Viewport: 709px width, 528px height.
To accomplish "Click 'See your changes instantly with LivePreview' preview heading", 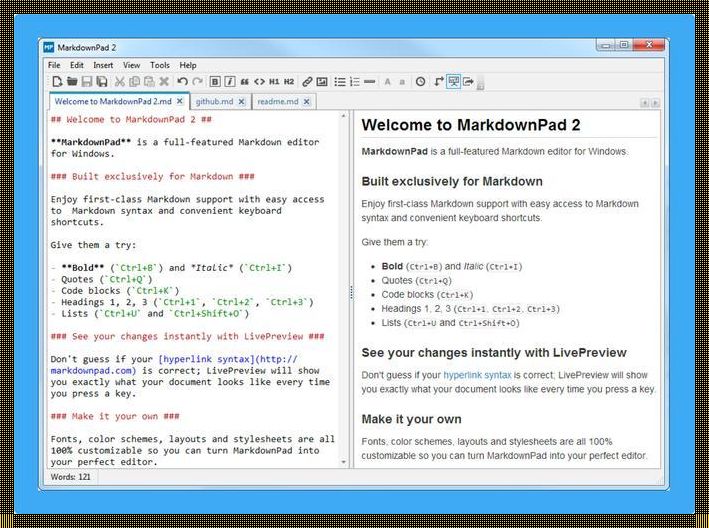I will tap(494, 353).
